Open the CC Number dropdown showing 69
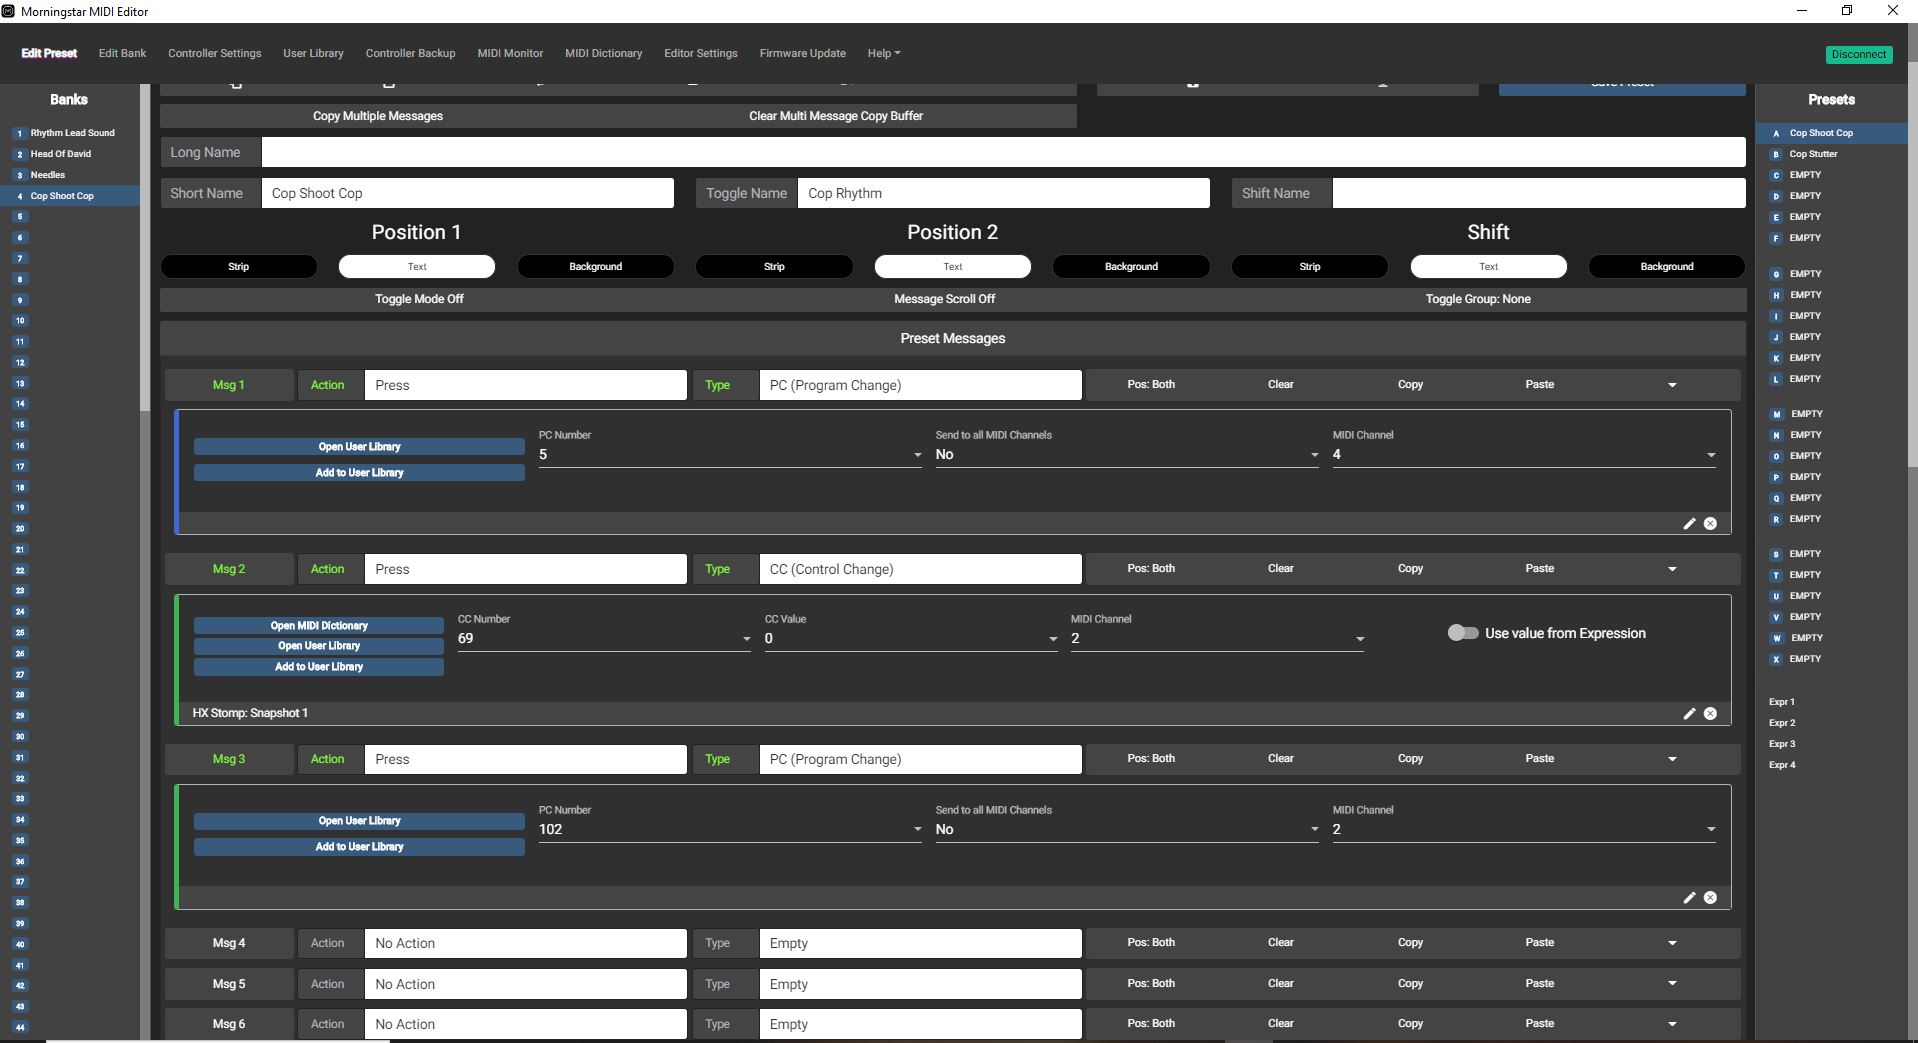 [x=604, y=639]
